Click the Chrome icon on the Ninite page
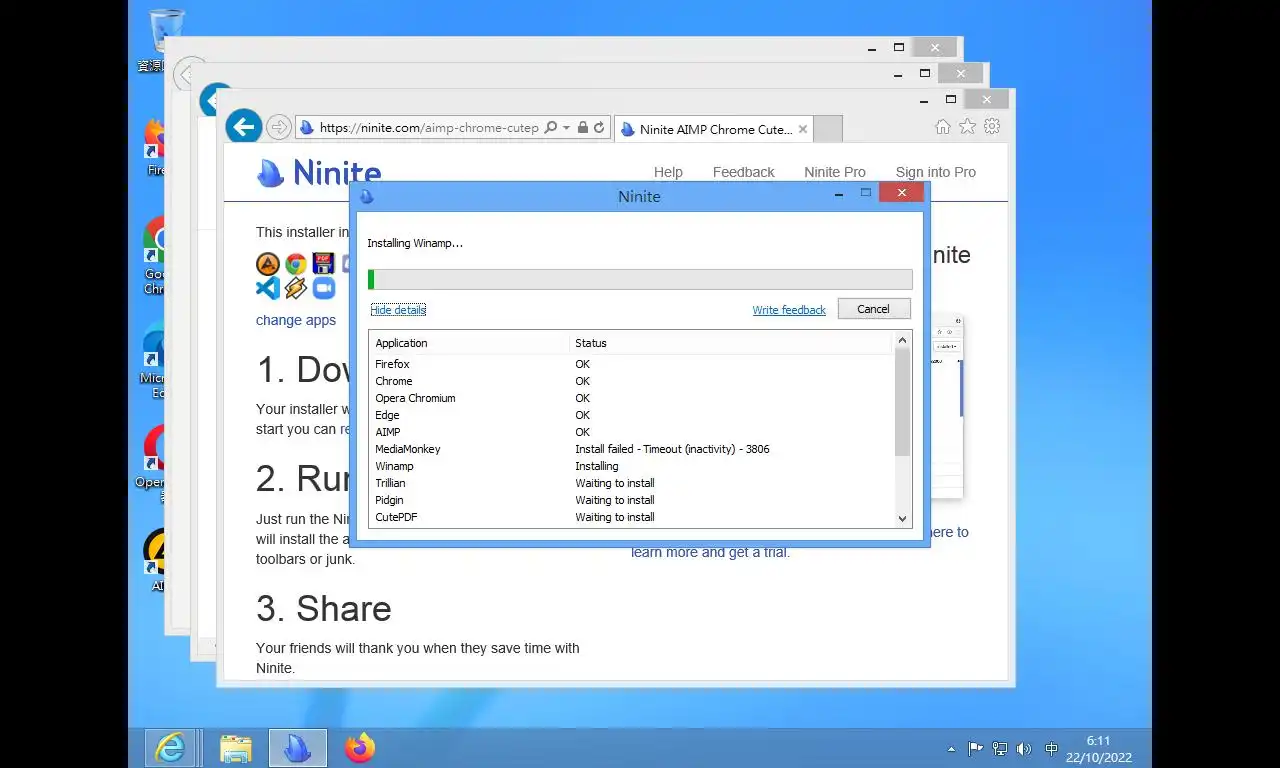The width and height of the screenshot is (1280, 768). [296, 264]
